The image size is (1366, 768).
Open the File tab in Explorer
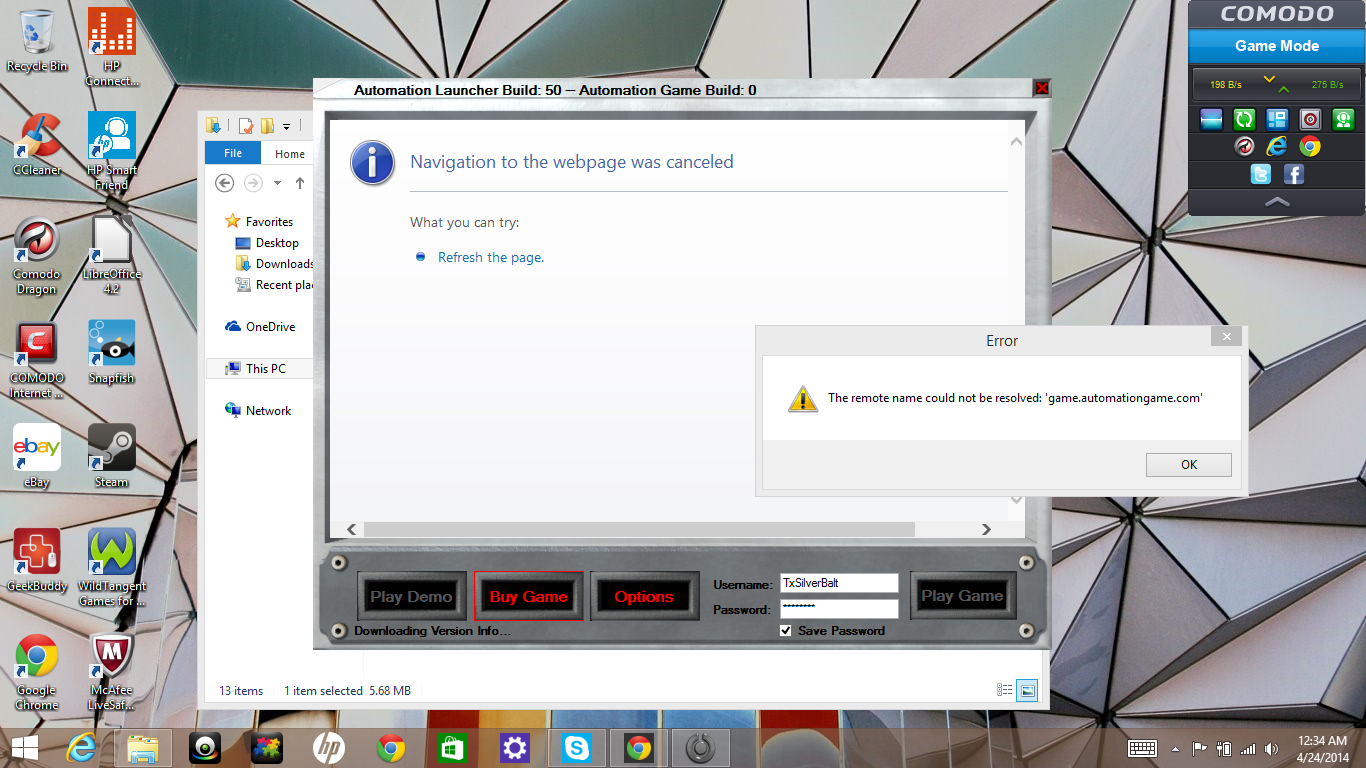click(233, 153)
